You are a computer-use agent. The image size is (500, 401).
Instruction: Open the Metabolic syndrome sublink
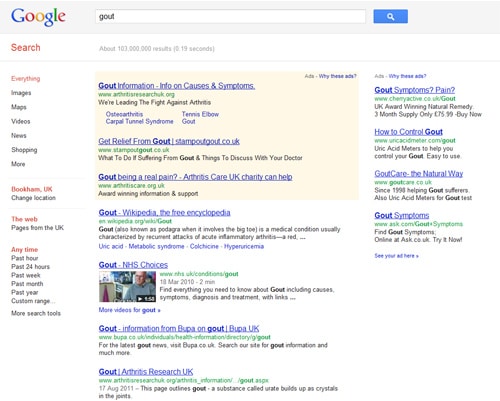click(x=156, y=247)
